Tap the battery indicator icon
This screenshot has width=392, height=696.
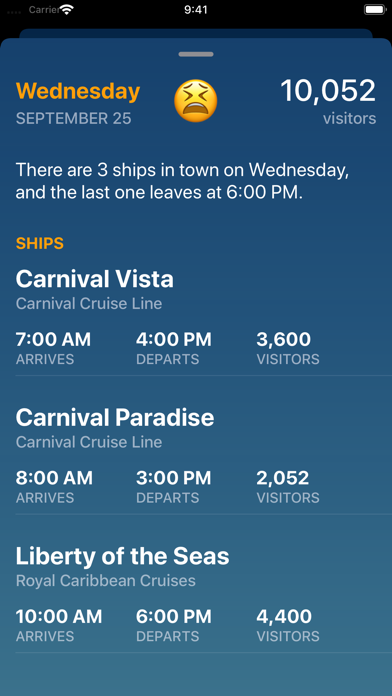(x=374, y=10)
